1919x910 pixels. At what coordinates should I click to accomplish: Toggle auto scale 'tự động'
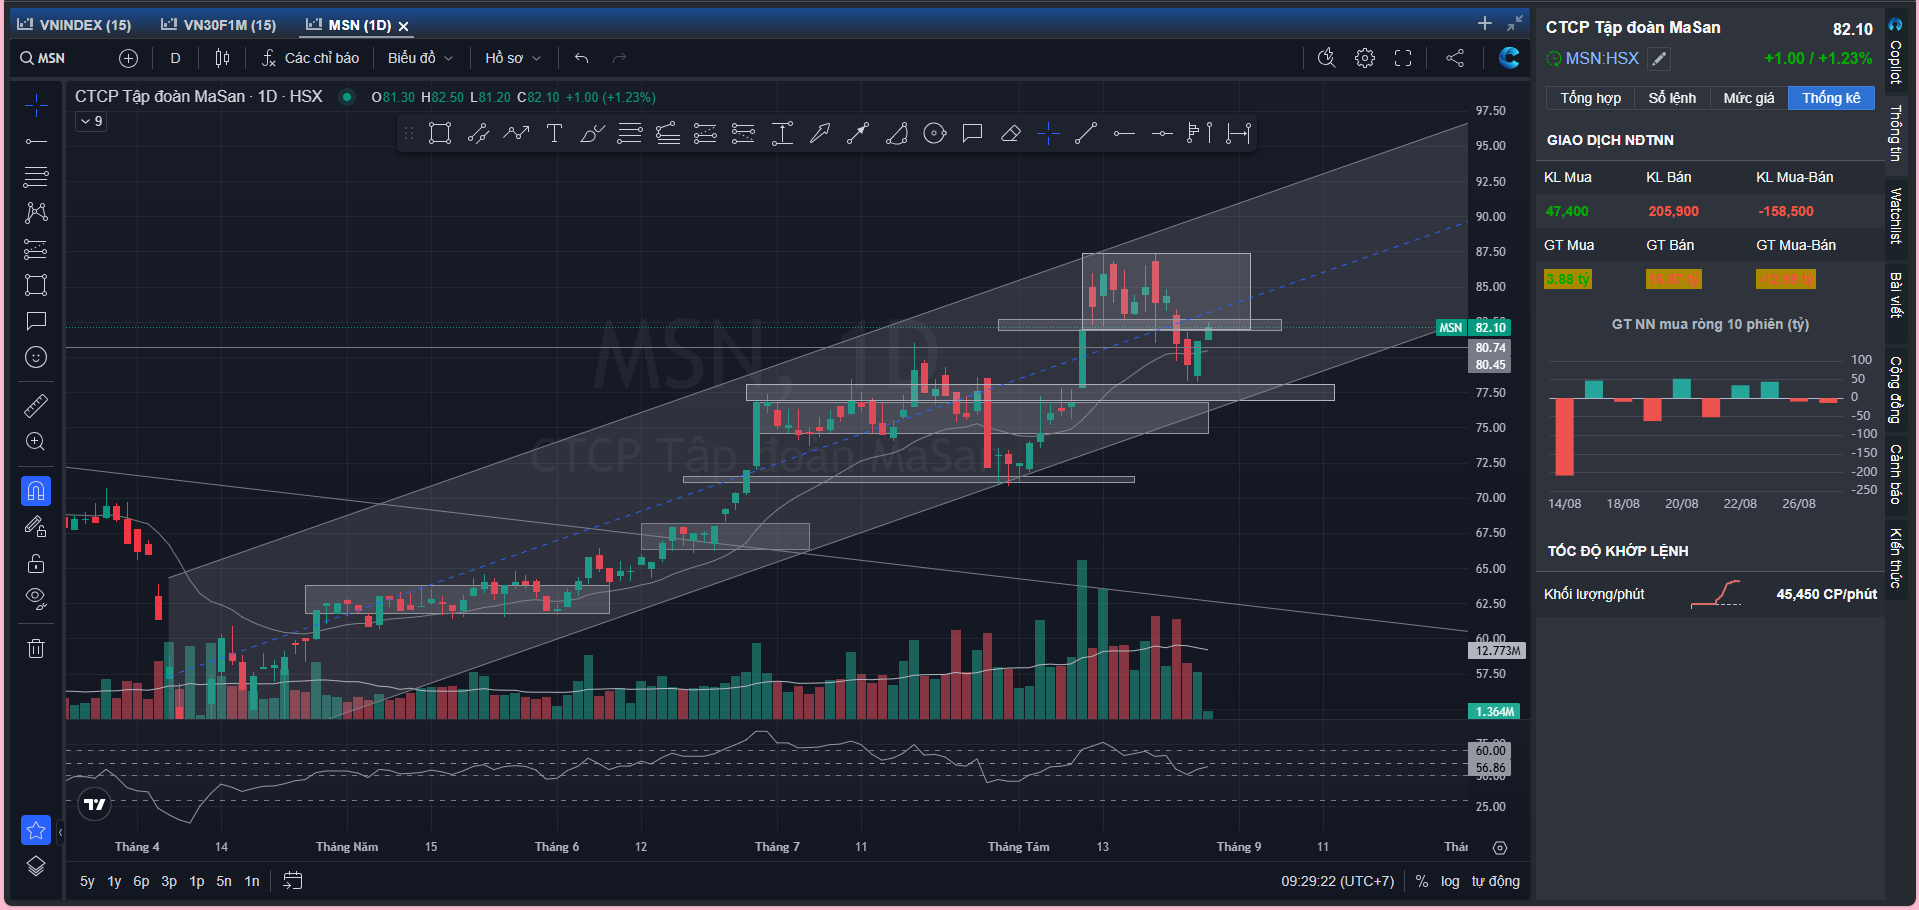1496,881
